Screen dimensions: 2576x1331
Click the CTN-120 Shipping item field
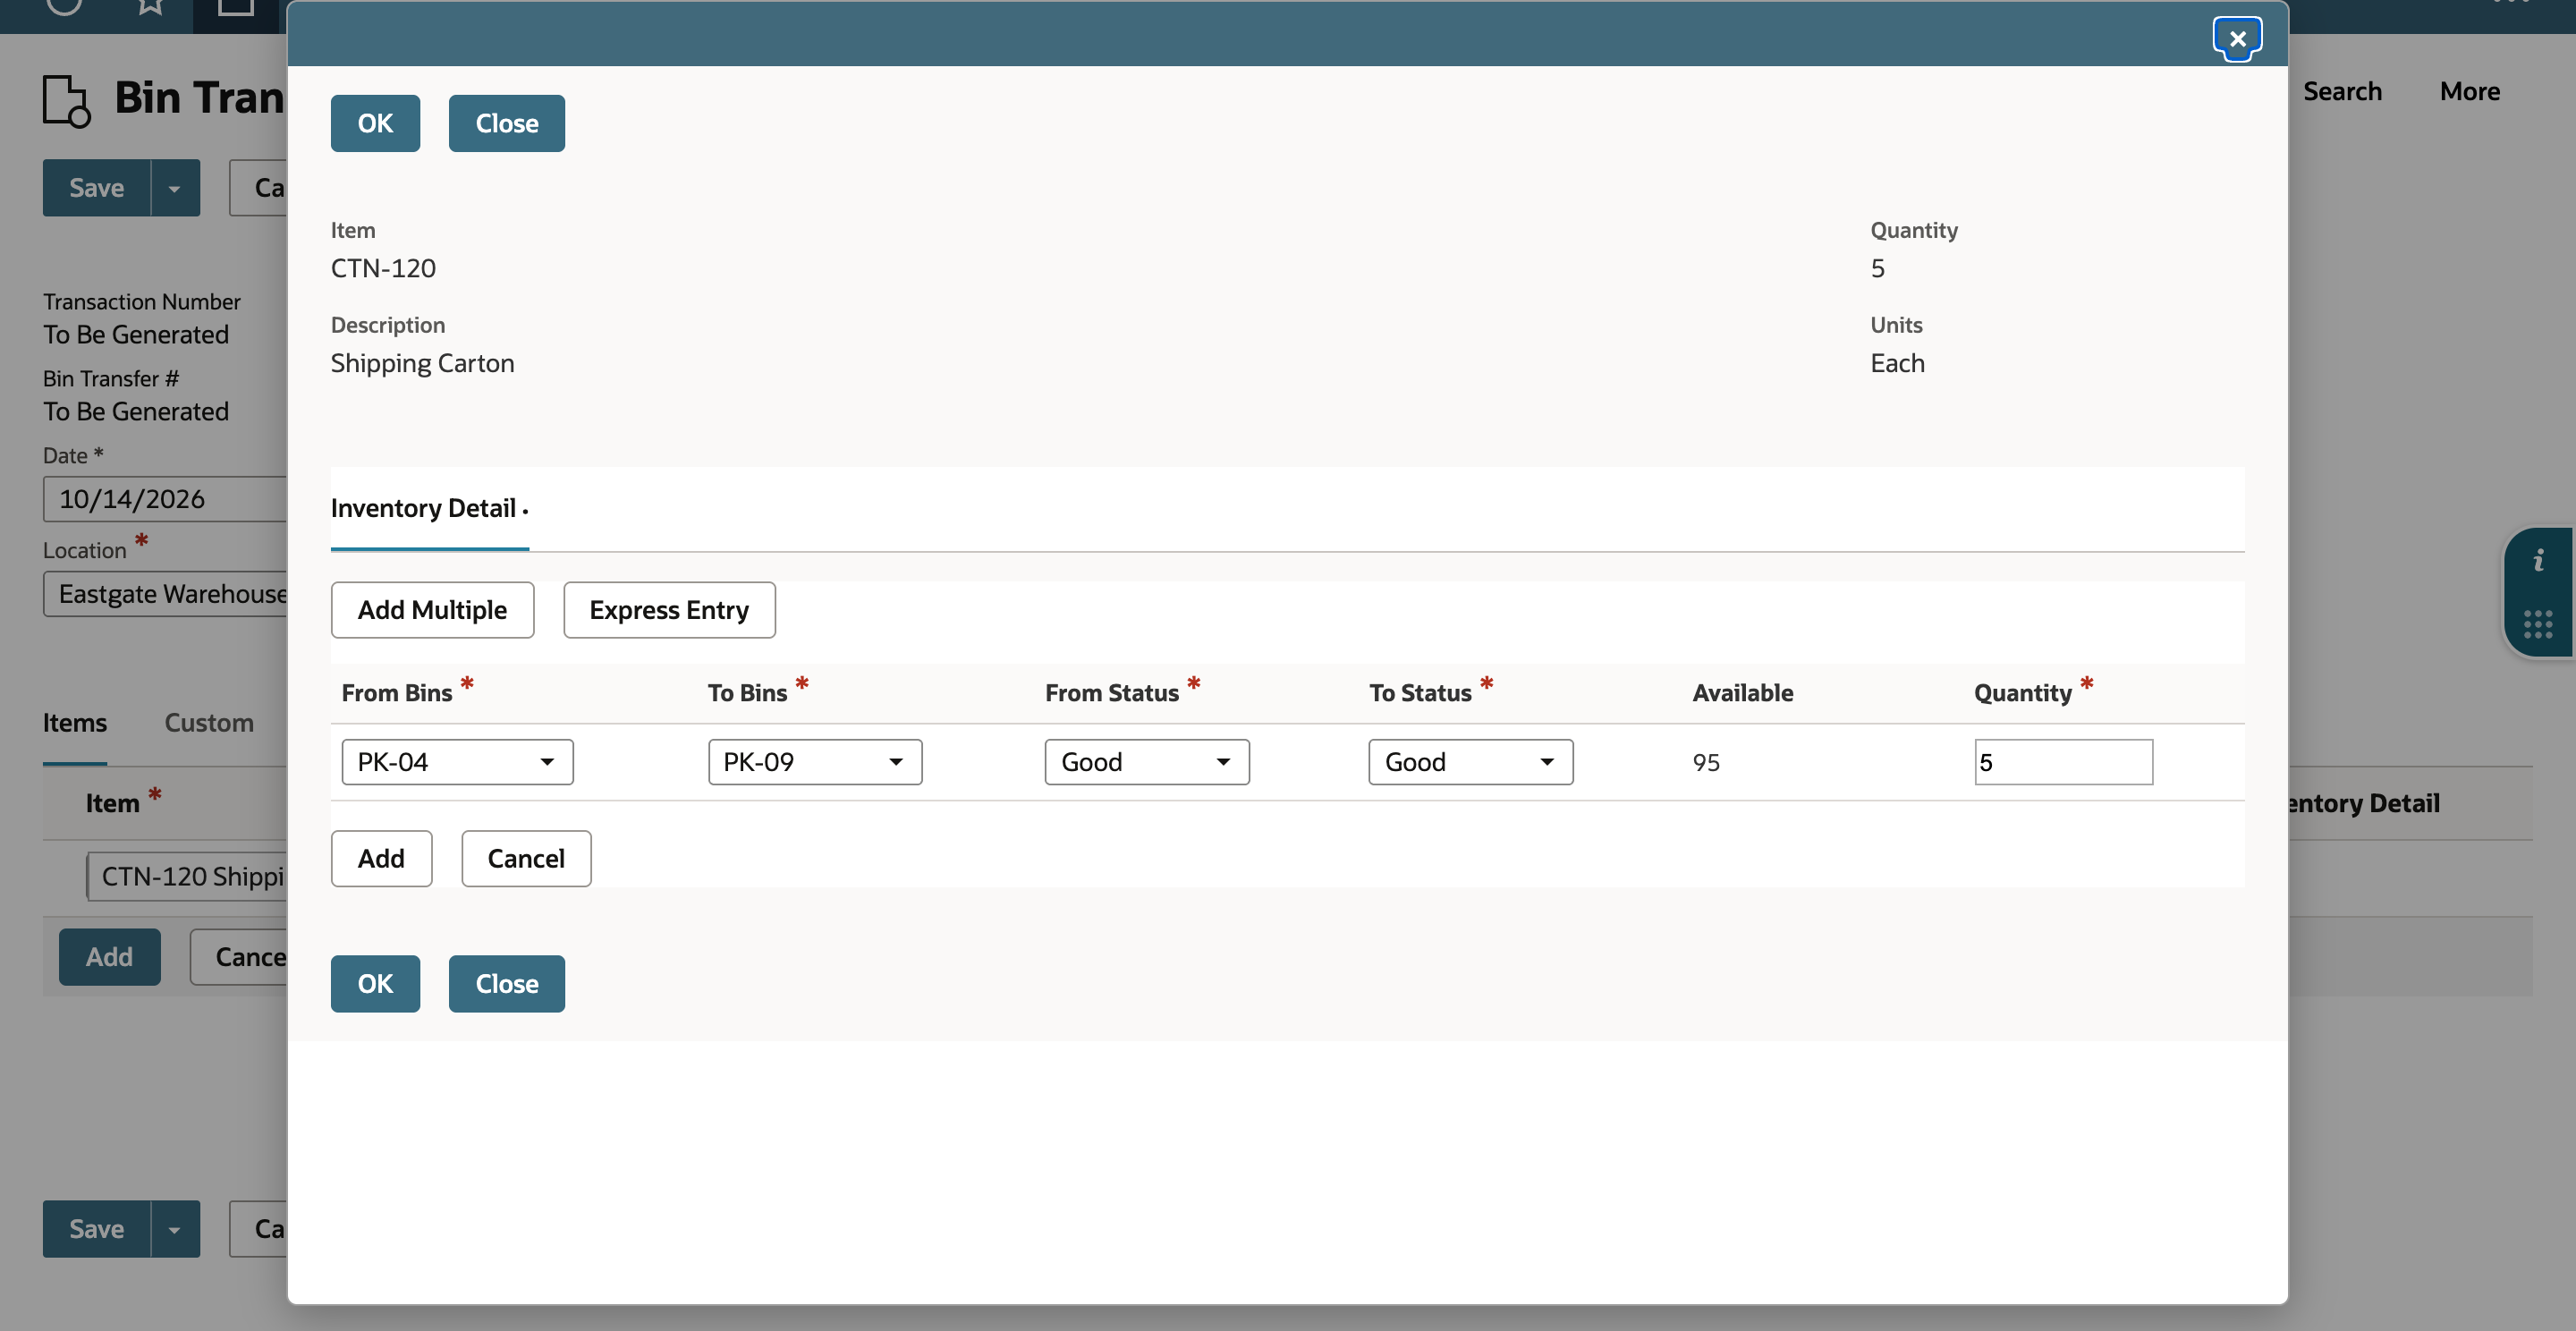coord(187,877)
